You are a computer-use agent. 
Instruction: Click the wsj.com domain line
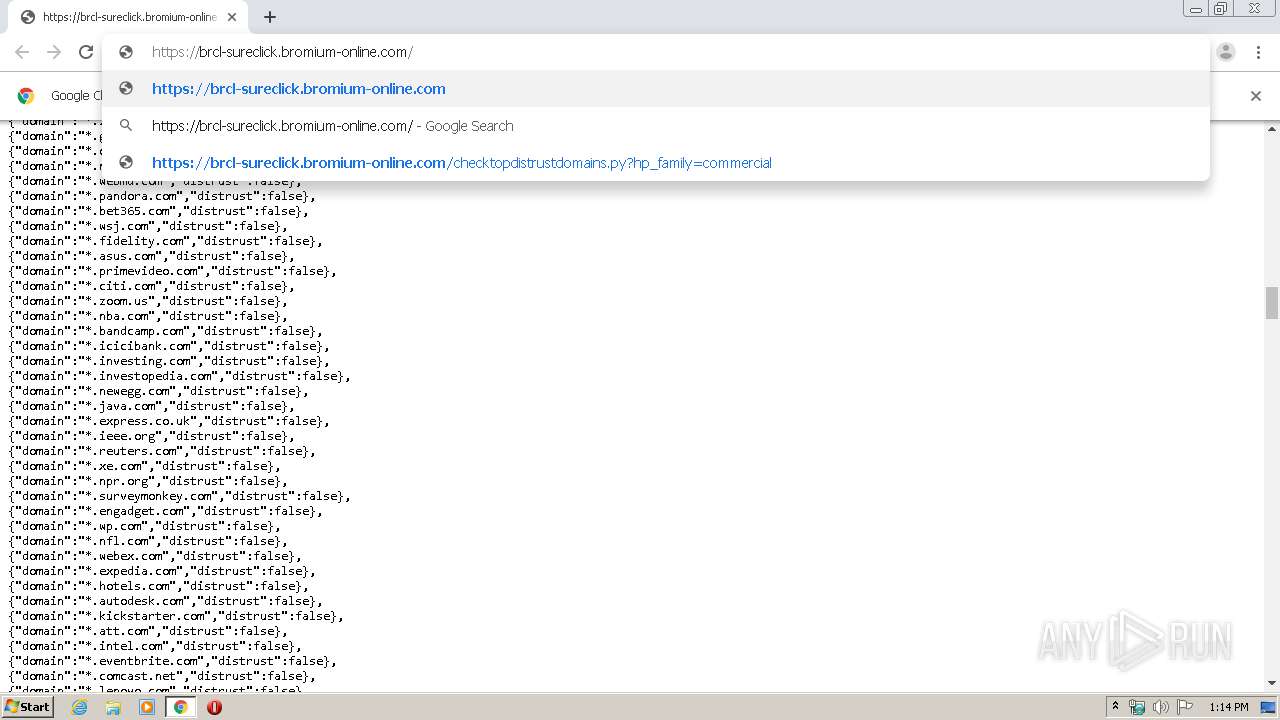tap(147, 226)
